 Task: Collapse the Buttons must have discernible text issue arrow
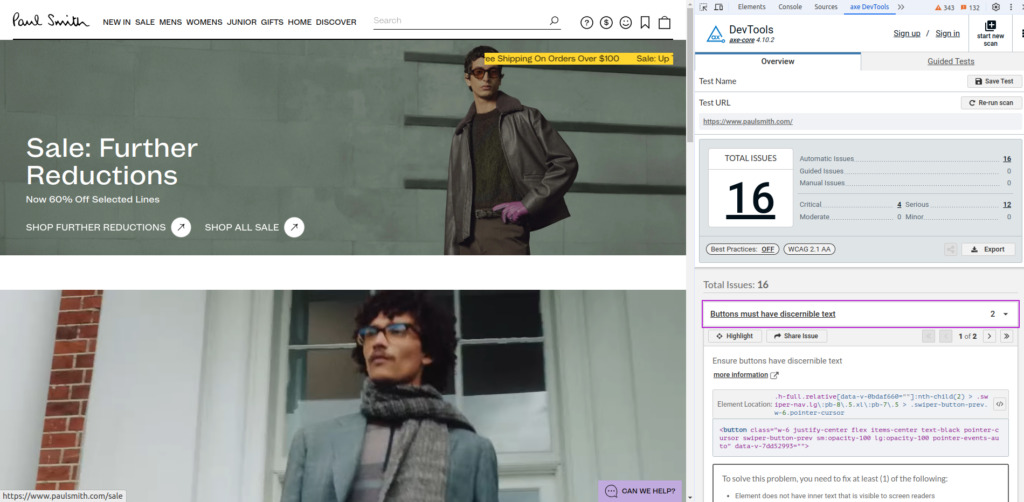click(x=1006, y=315)
